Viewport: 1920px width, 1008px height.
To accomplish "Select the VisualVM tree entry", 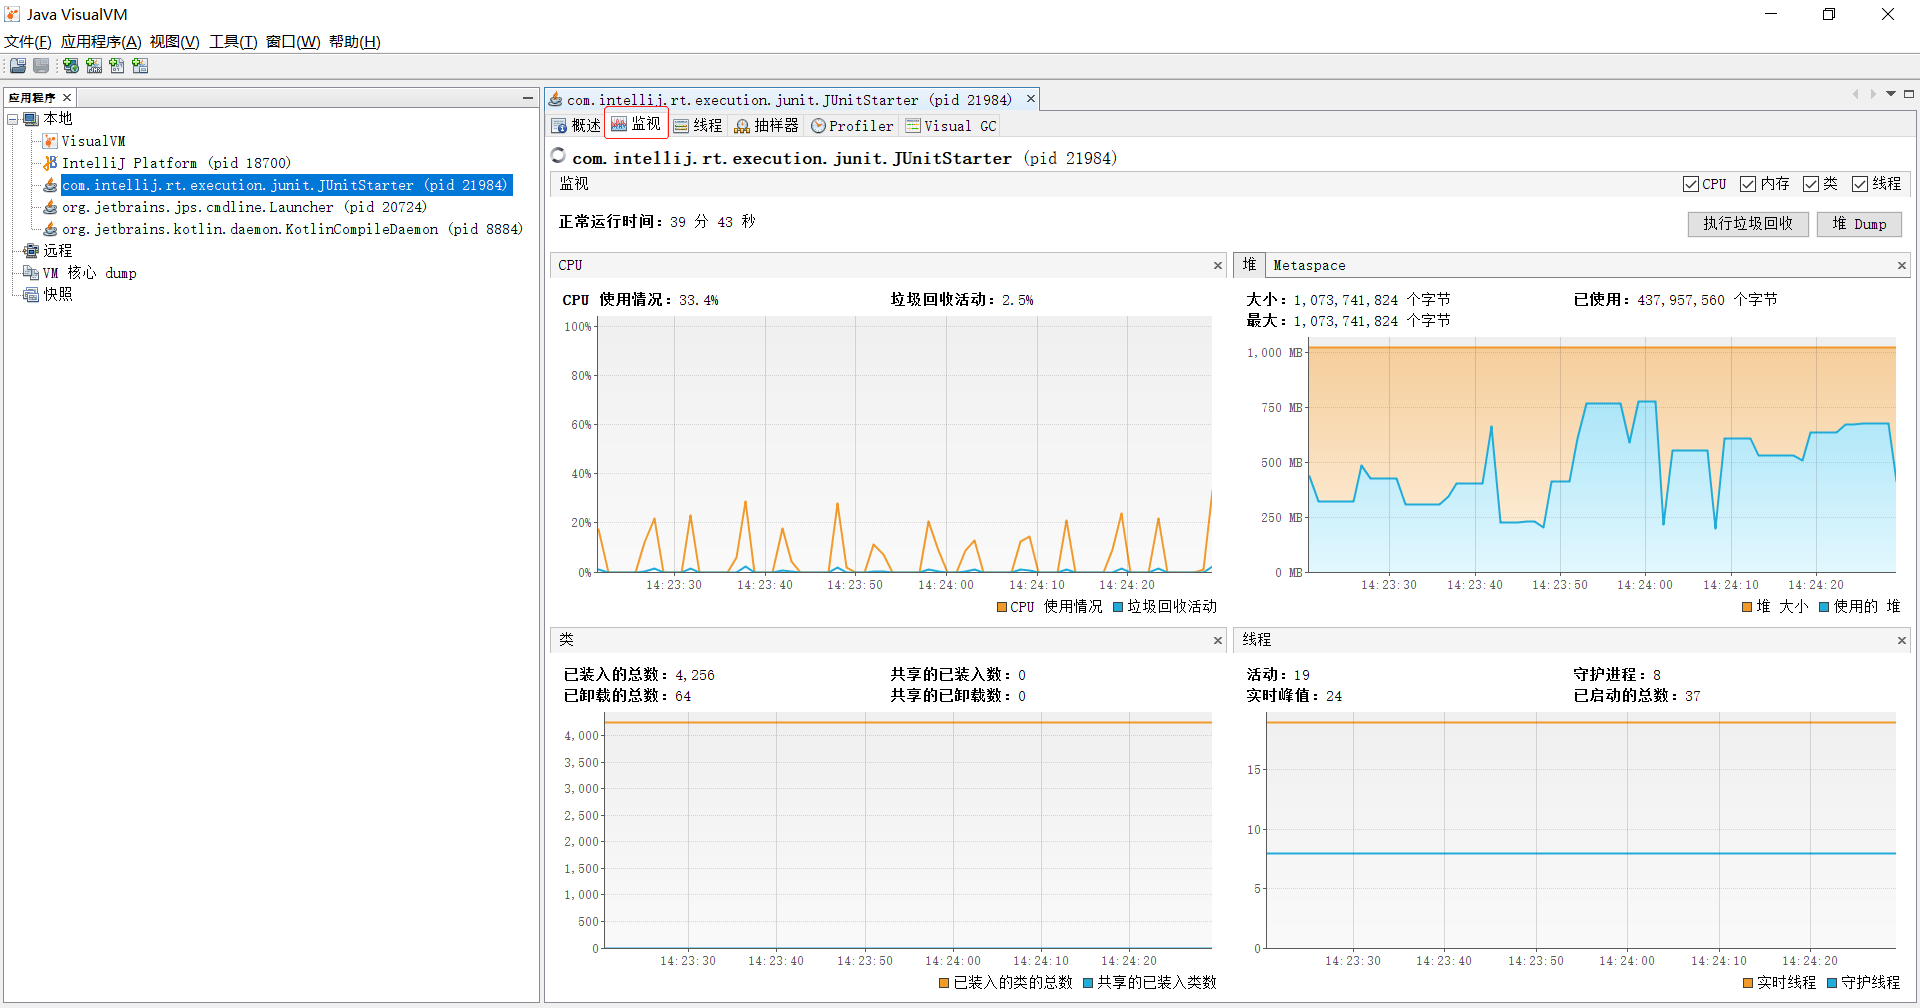I will click(93, 141).
